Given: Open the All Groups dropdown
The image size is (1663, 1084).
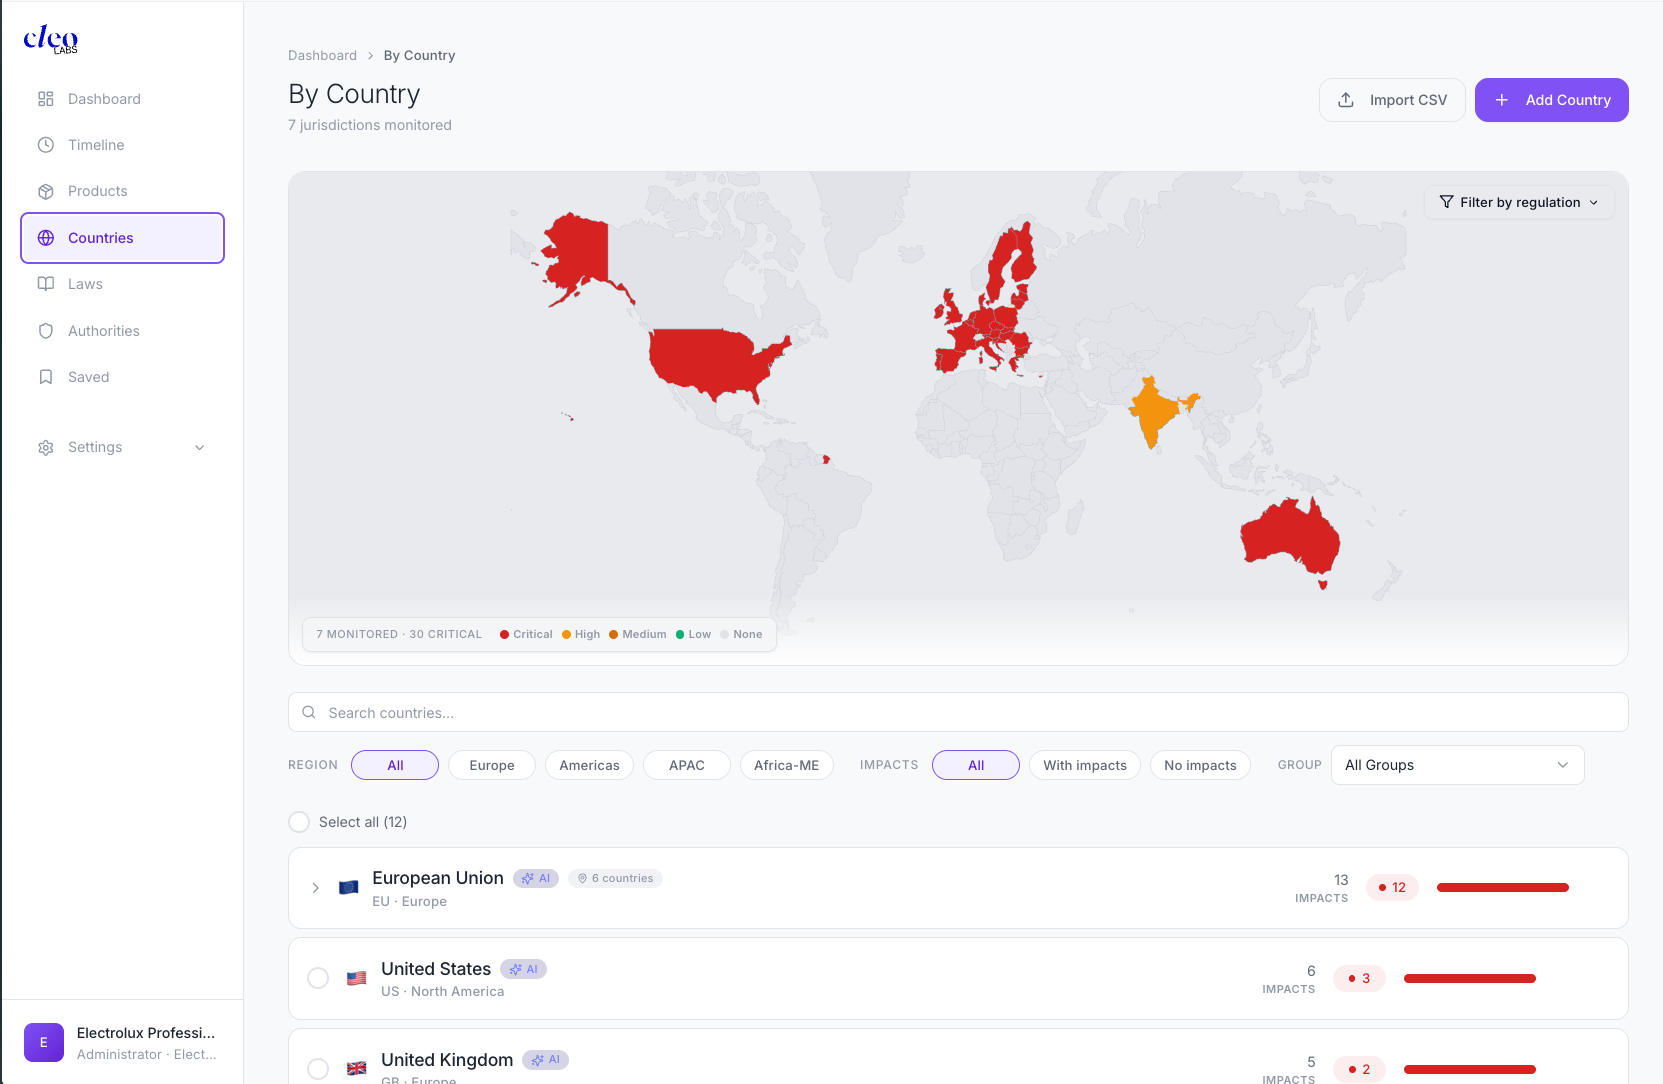Looking at the screenshot, I should click(1457, 765).
